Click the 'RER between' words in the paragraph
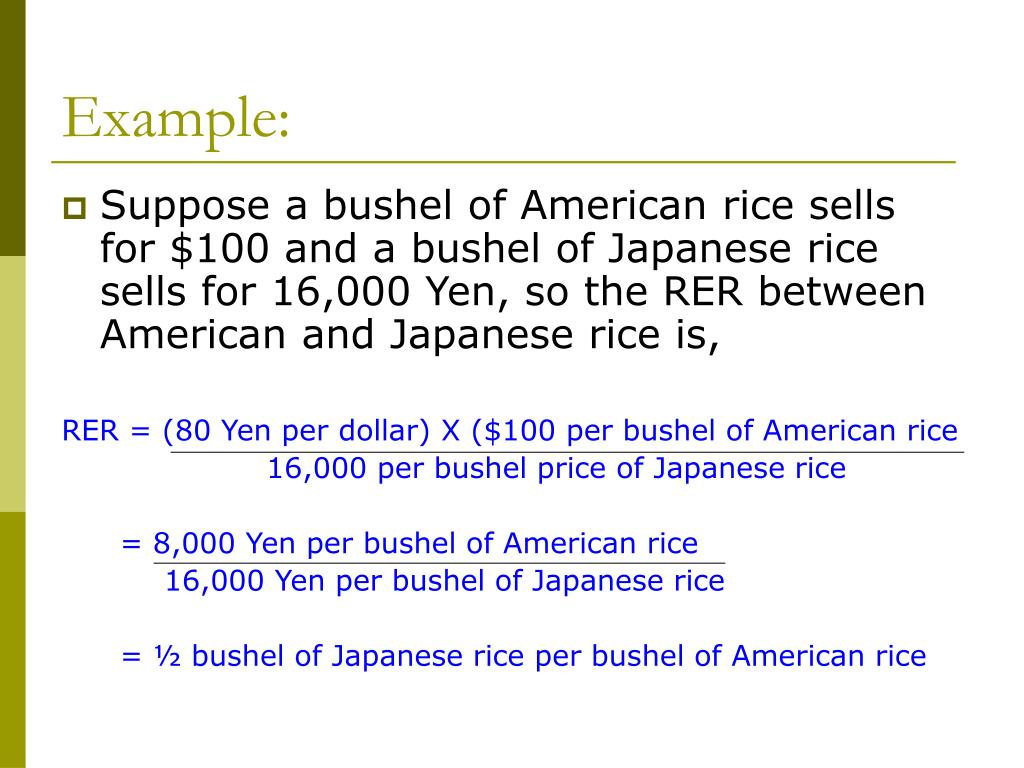Image resolution: width=1024 pixels, height=768 pixels. tap(795, 292)
